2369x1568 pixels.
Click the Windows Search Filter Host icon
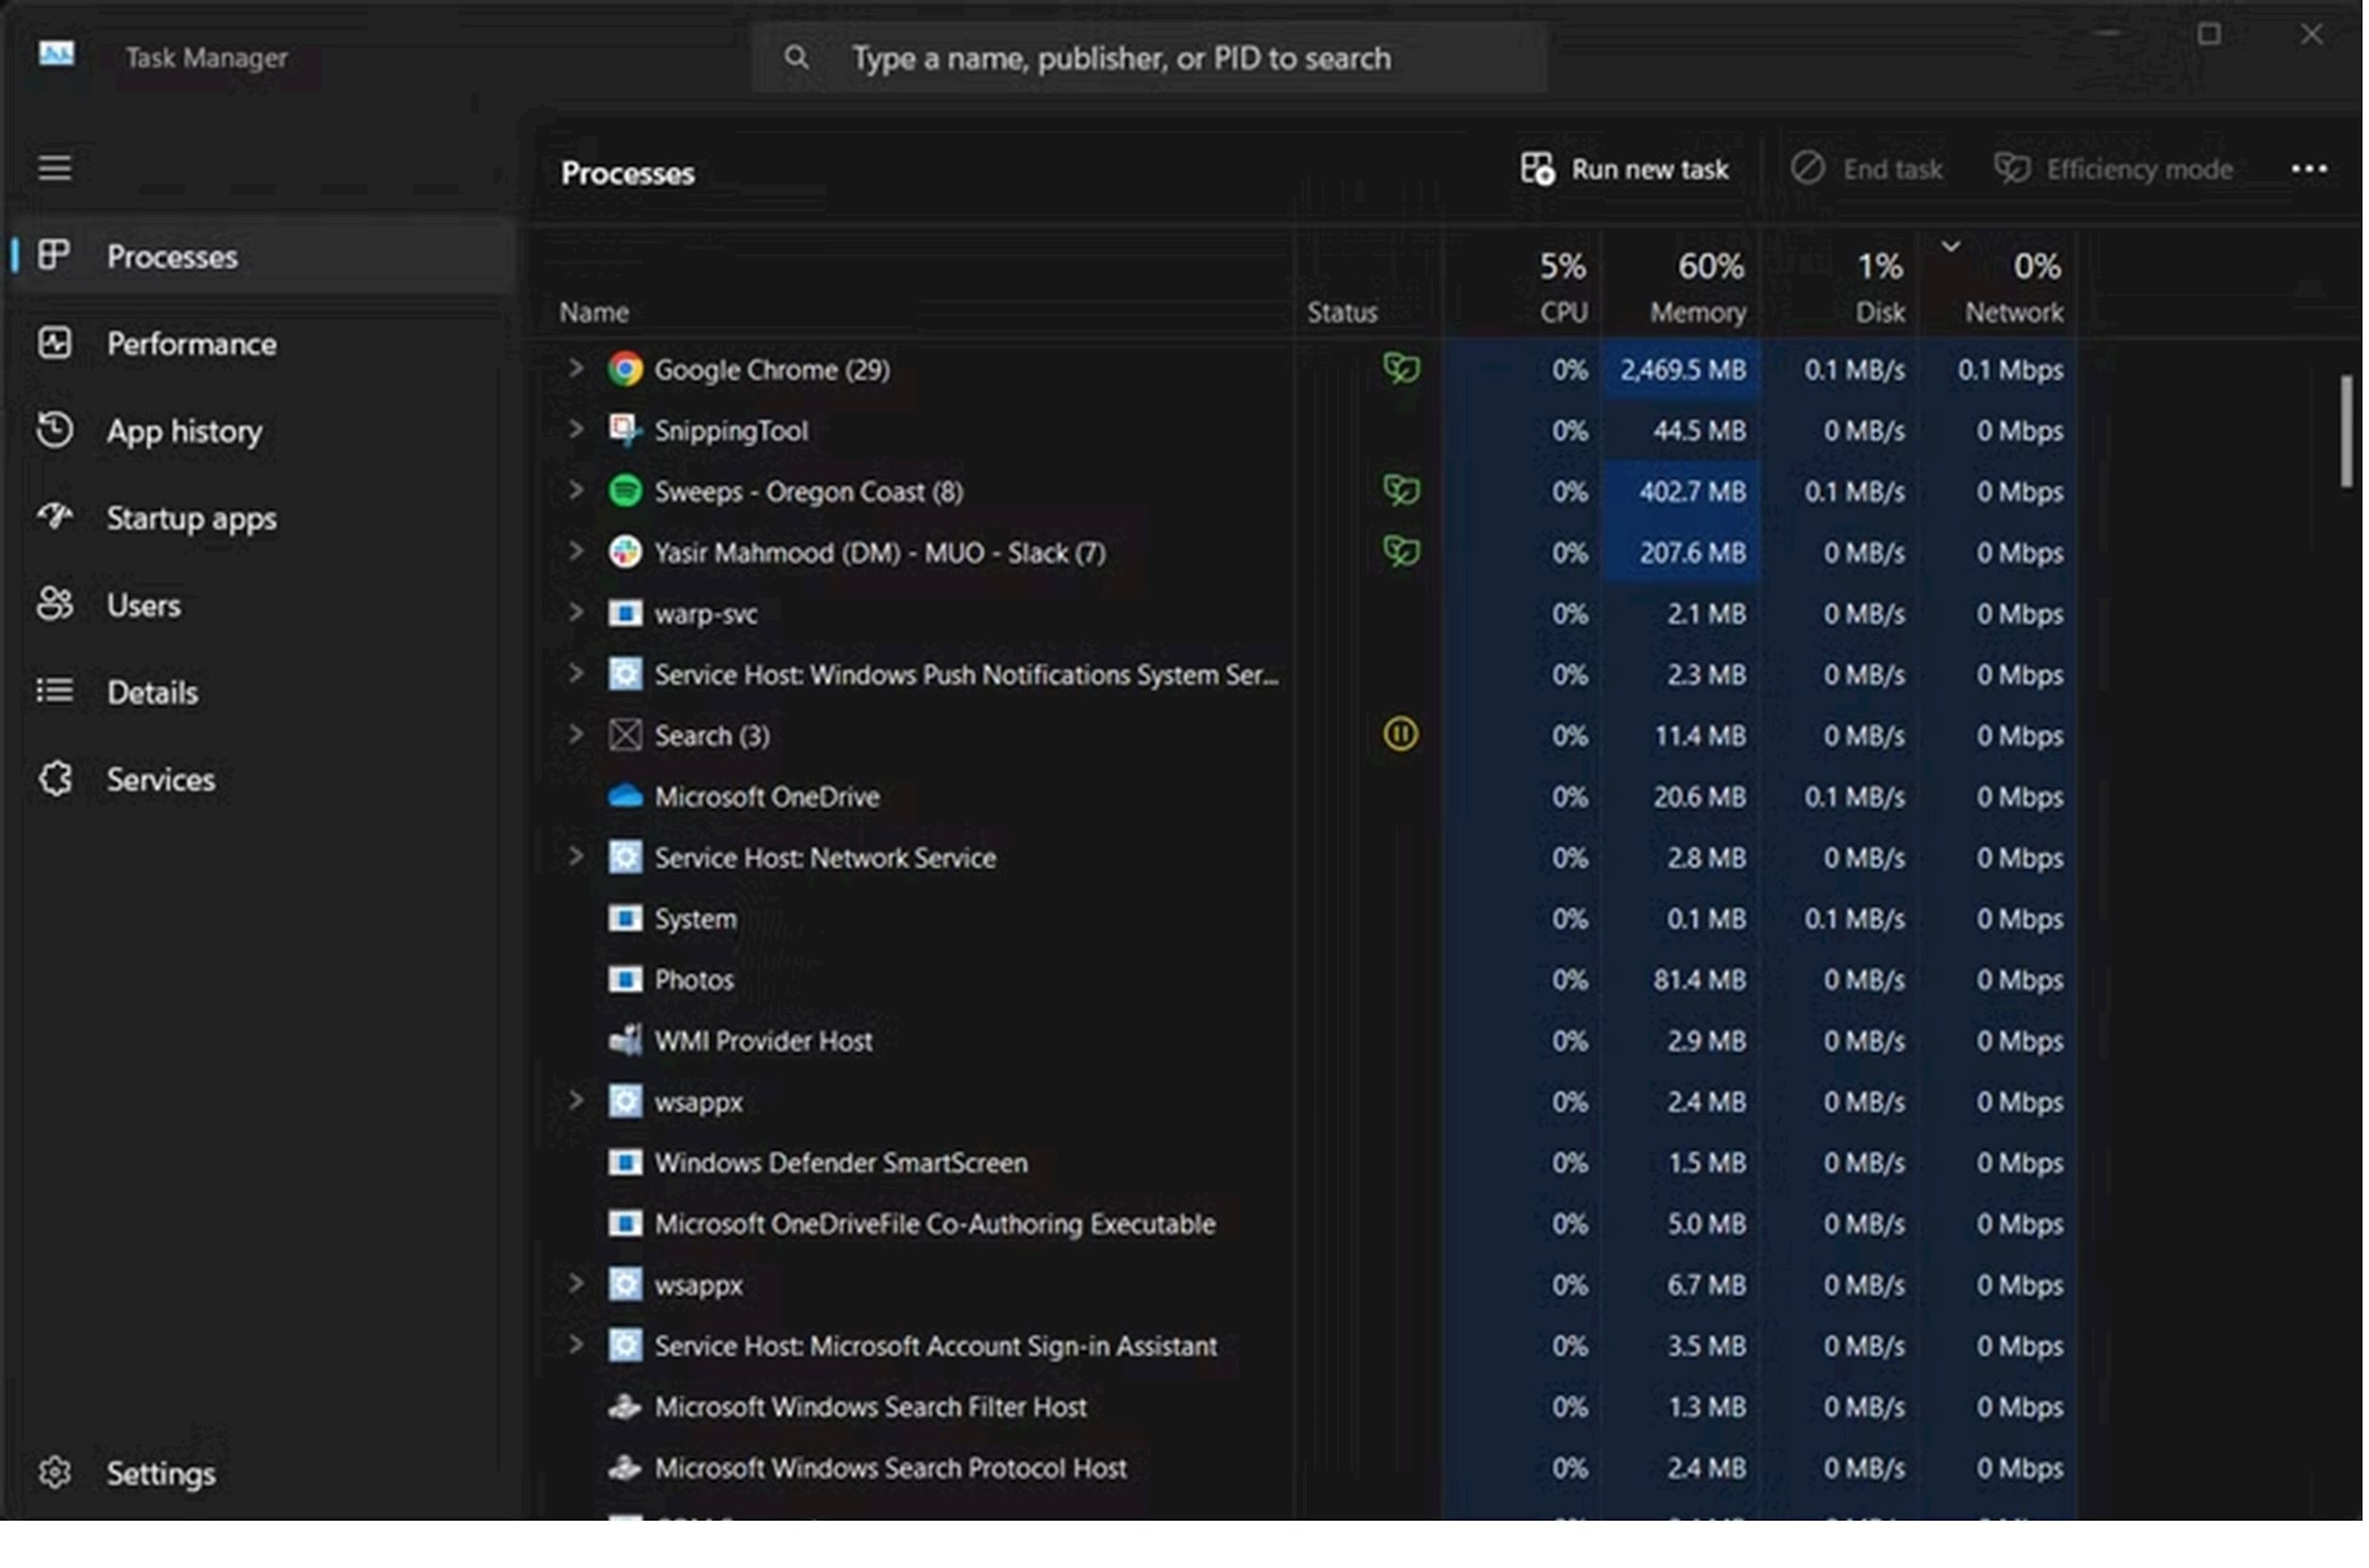[626, 1407]
